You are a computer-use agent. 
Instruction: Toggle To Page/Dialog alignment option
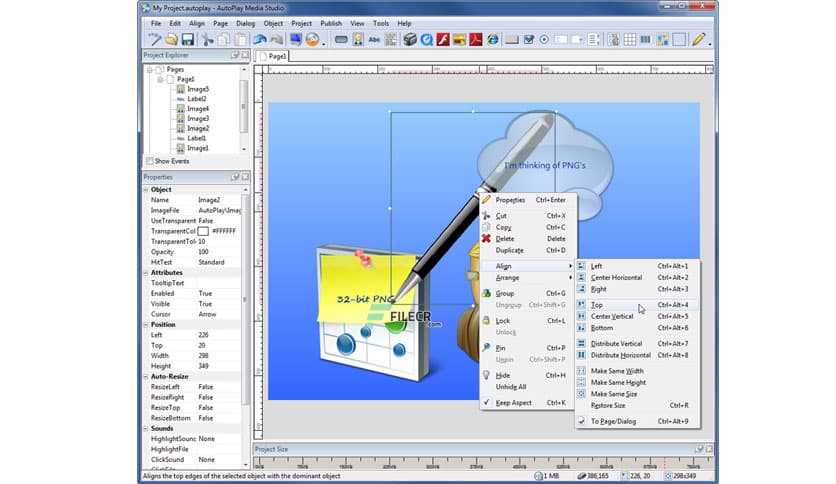pyautogui.click(x=638, y=421)
